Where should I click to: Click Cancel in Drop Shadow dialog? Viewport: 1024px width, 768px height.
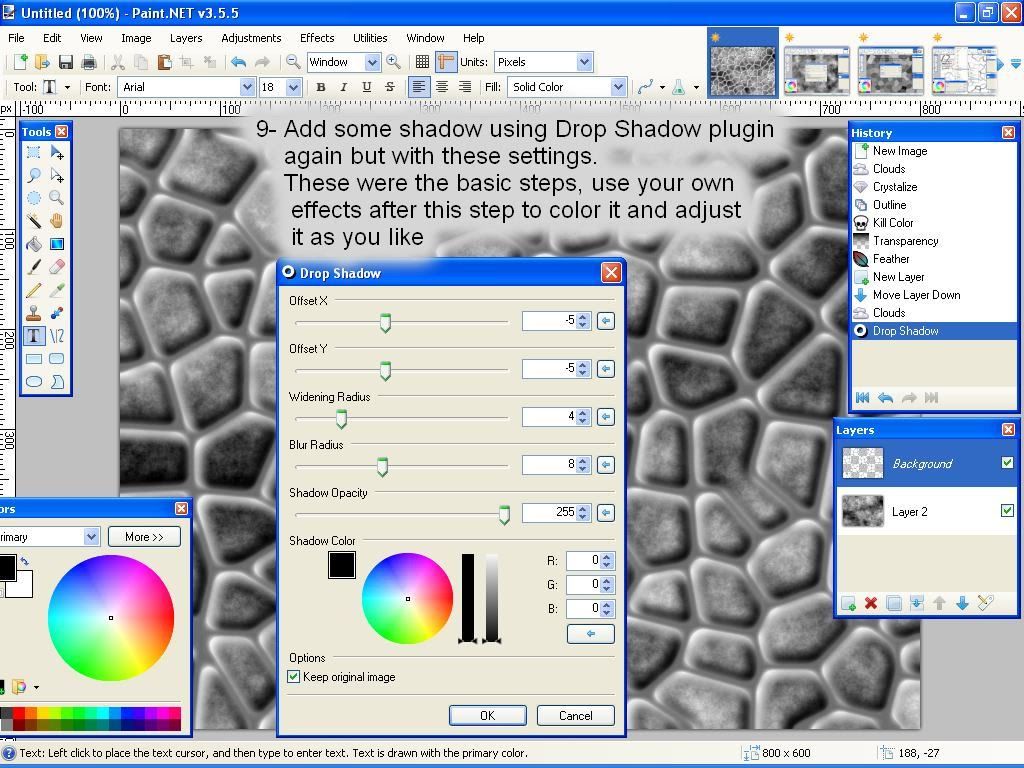click(x=575, y=715)
